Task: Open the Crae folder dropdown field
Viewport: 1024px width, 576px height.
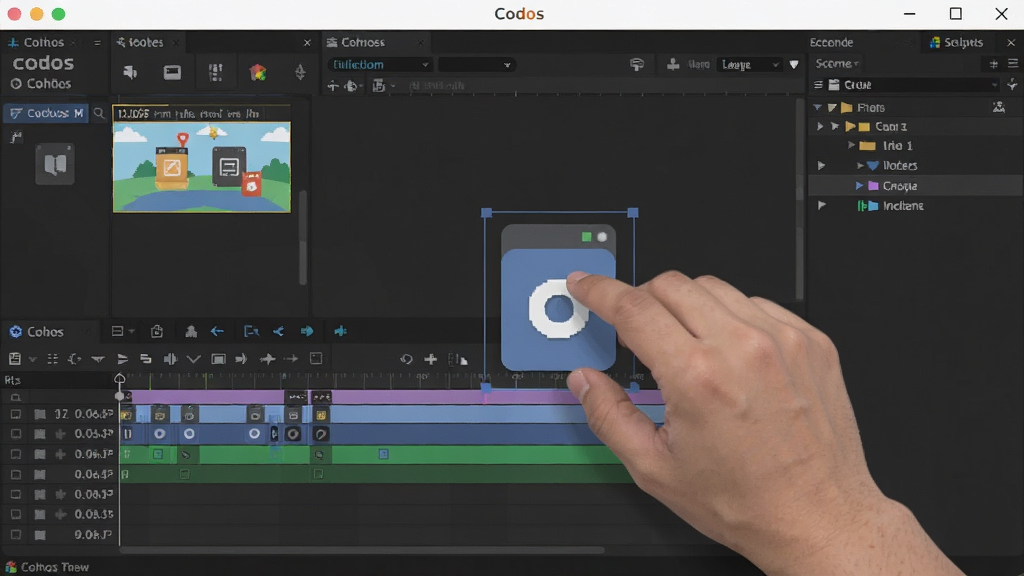Action: point(914,85)
